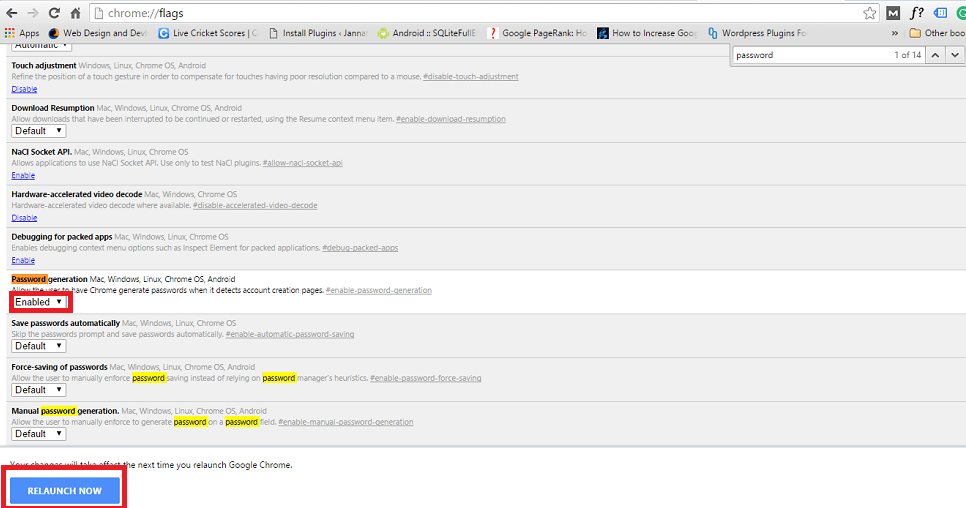
Task: Open the #enable-download-resumption anchor link
Action: point(451,119)
